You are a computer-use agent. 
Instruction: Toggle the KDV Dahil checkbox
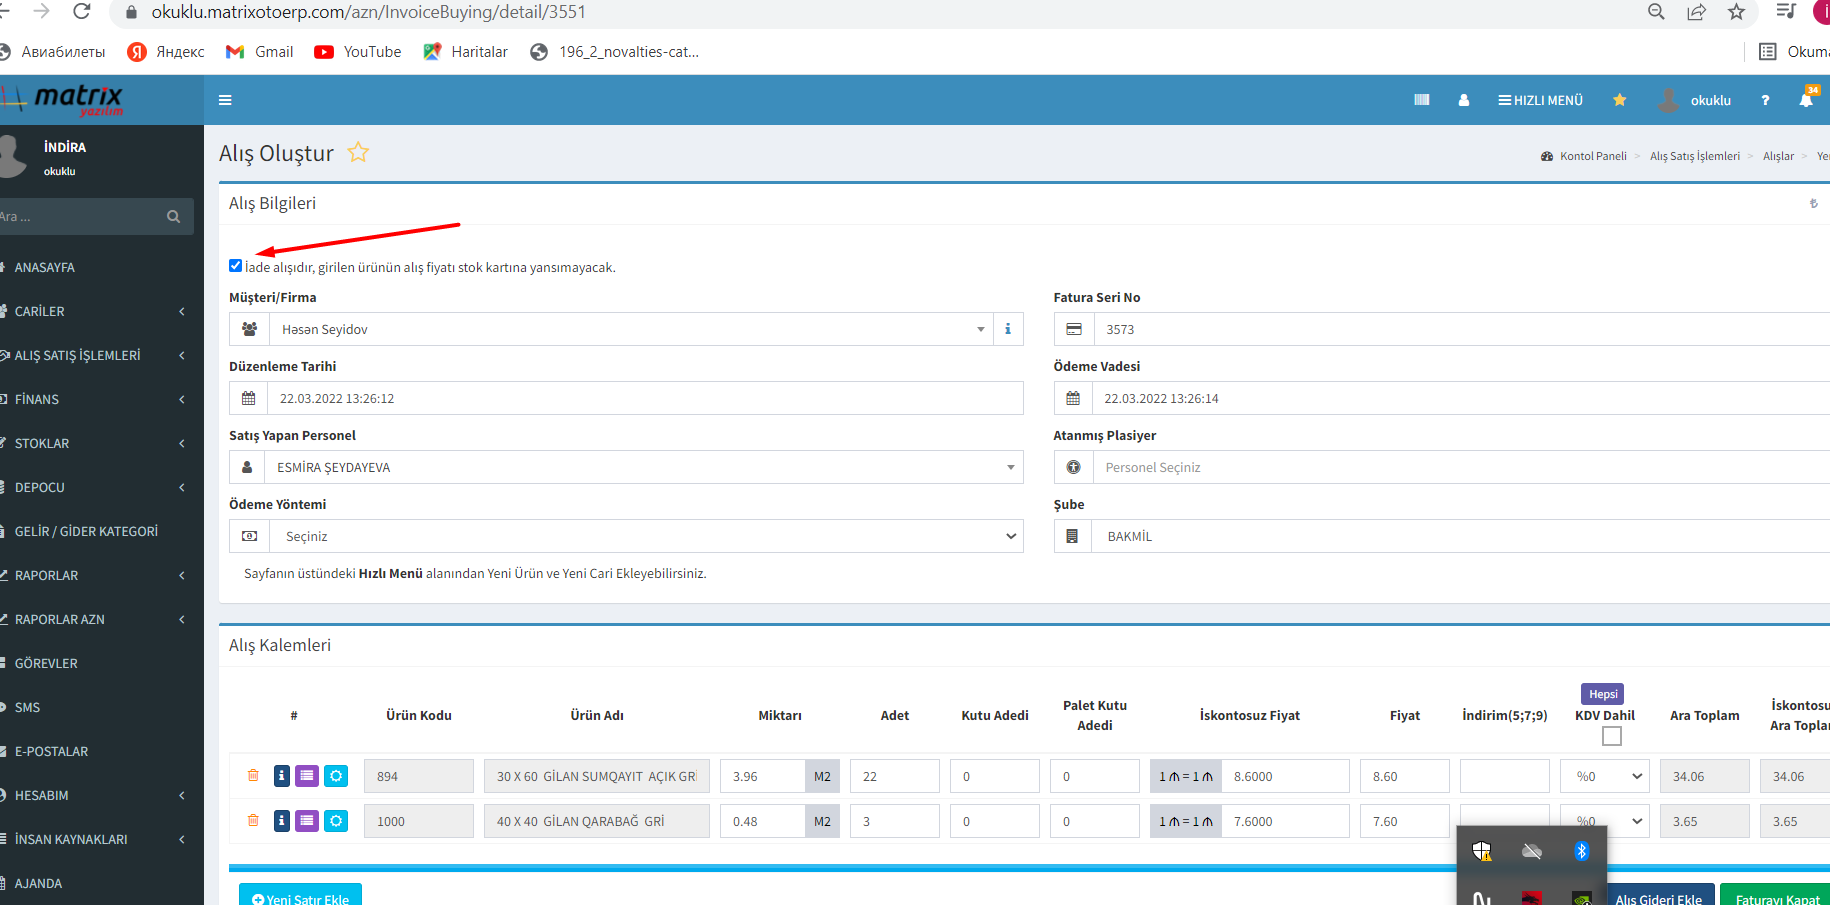click(1611, 736)
